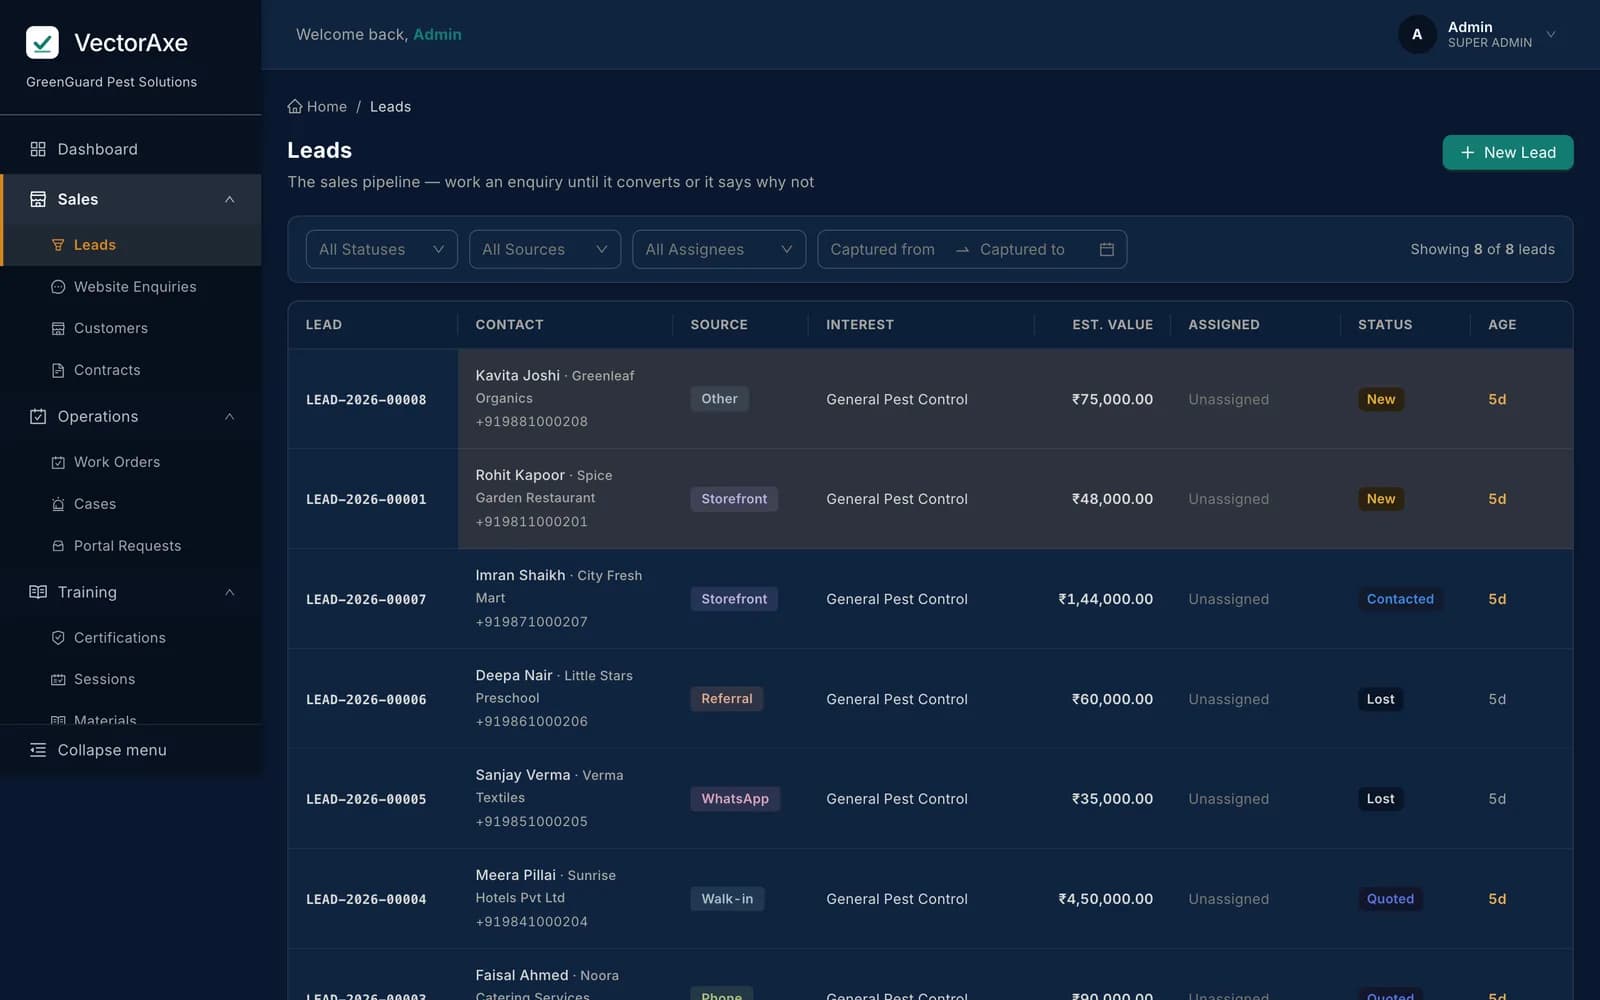Collapse the Training section chevron
The image size is (1600, 1000).
[x=230, y=592]
